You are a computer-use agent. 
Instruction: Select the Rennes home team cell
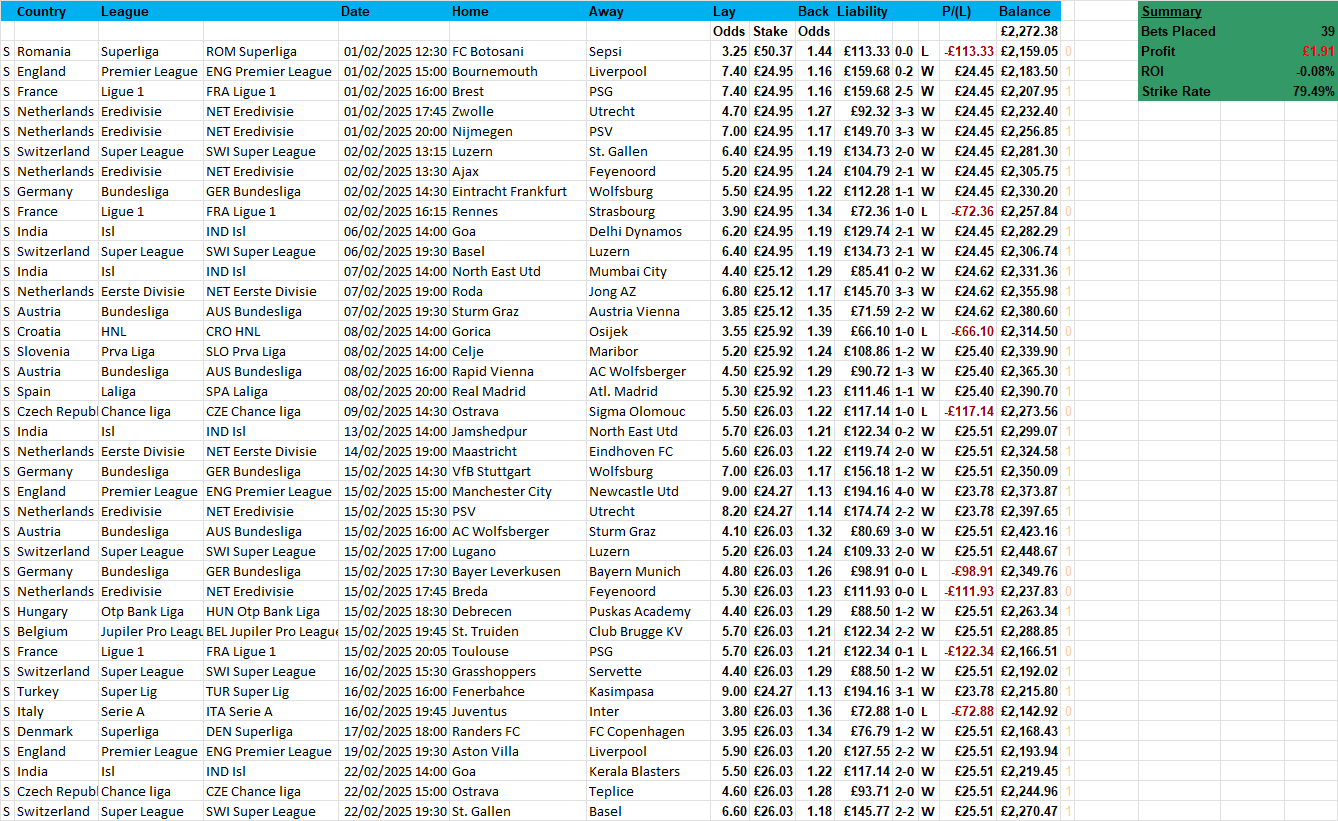[x=517, y=211]
